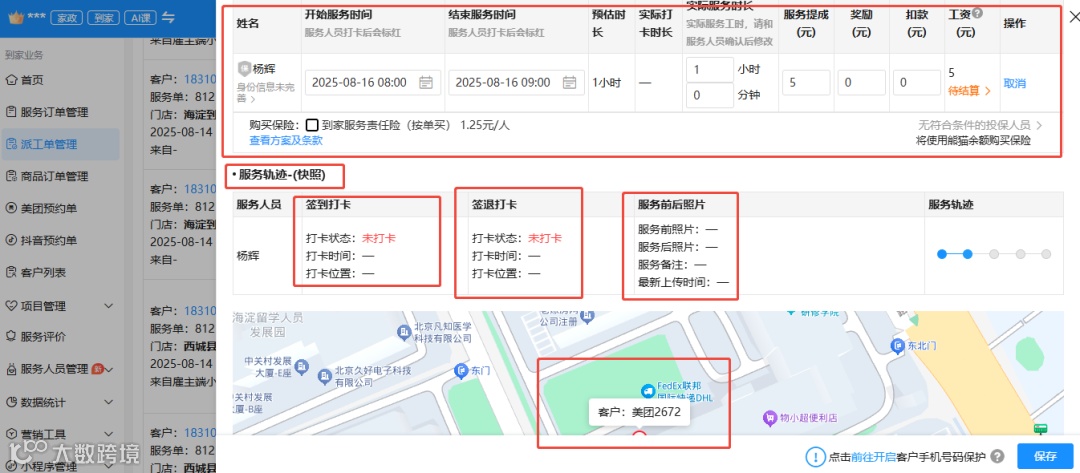Click the shield badge beside 杨辉
Viewport: 1080px width, 473px height.
(x=244, y=68)
